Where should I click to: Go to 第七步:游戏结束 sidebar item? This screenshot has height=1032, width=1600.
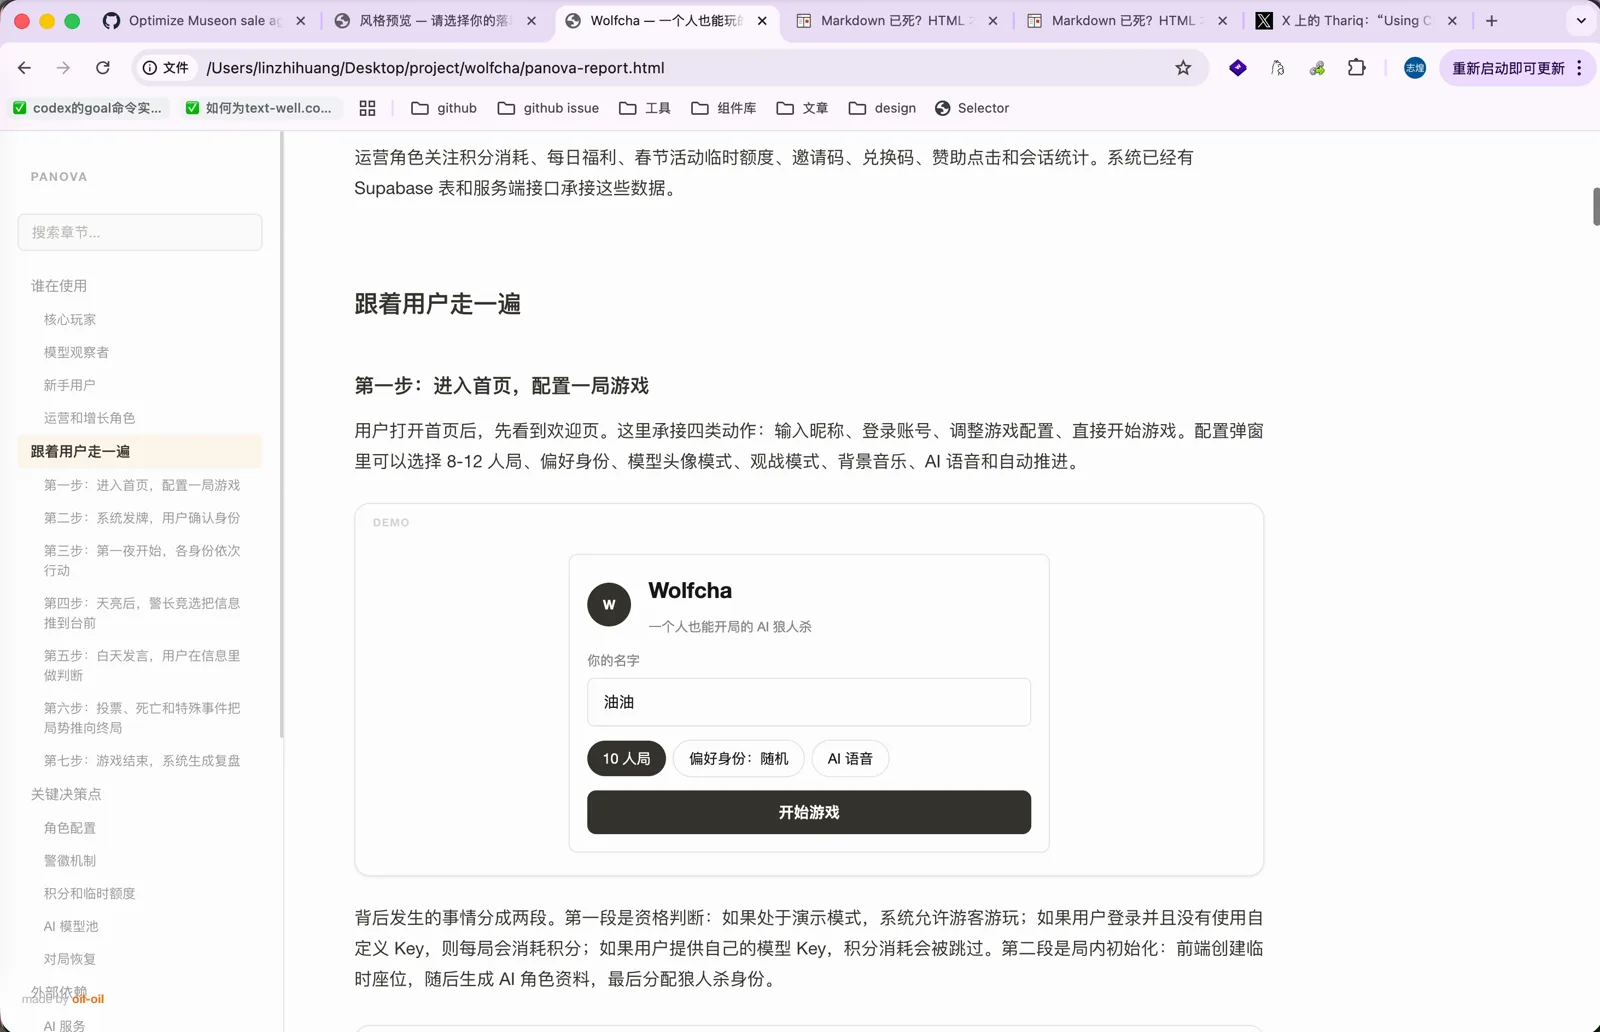pyautogui.click(x=142, y=761)
